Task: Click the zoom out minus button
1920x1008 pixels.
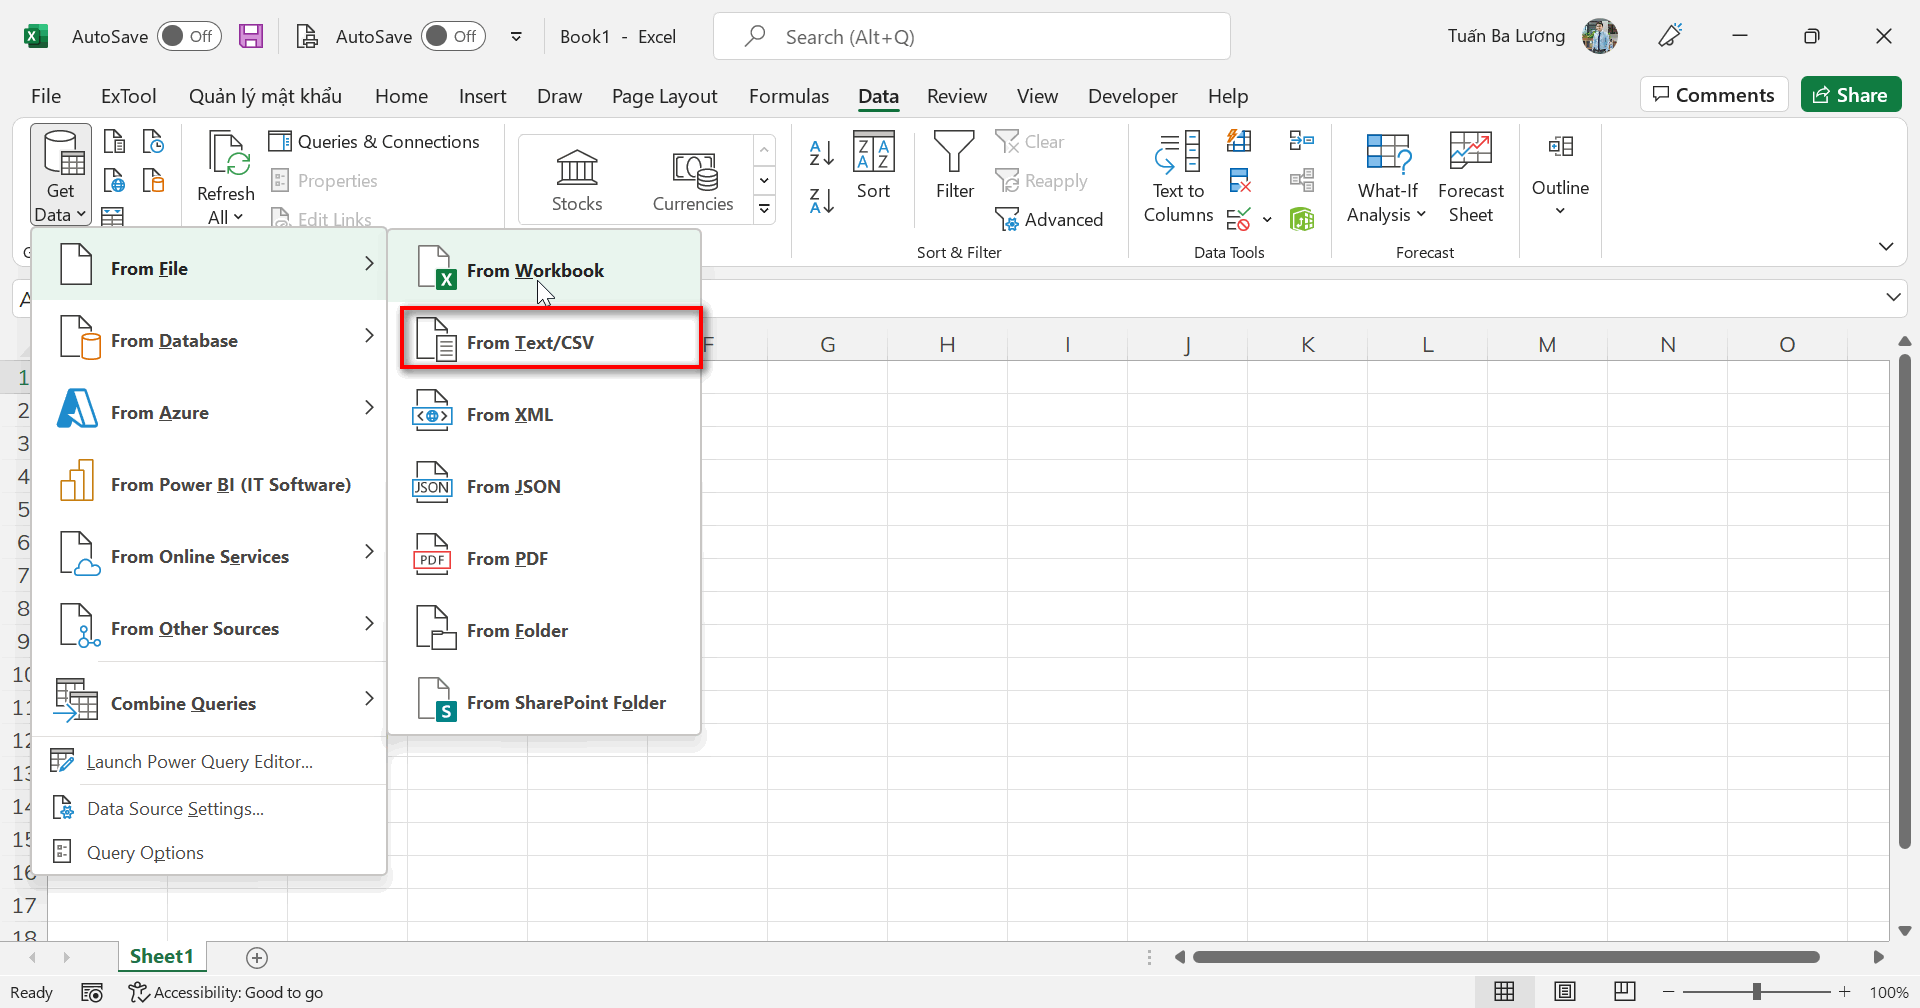Action: pyautogui.click(x=1668, y=992)
